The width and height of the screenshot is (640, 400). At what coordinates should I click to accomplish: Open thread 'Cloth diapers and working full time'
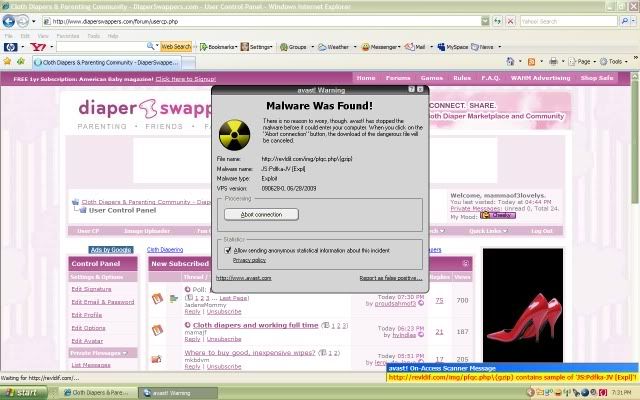point(256,325)
